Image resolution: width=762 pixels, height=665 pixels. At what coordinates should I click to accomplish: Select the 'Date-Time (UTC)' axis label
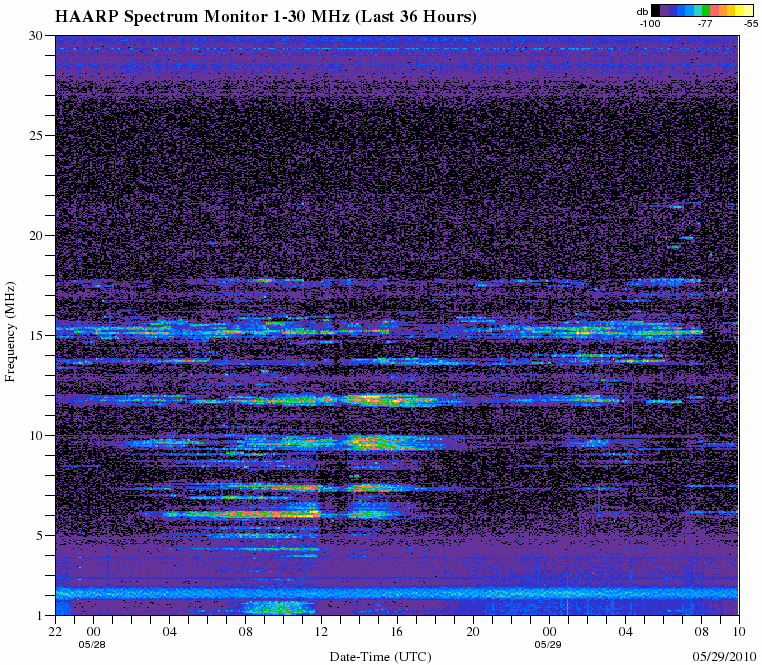point(381,657)
